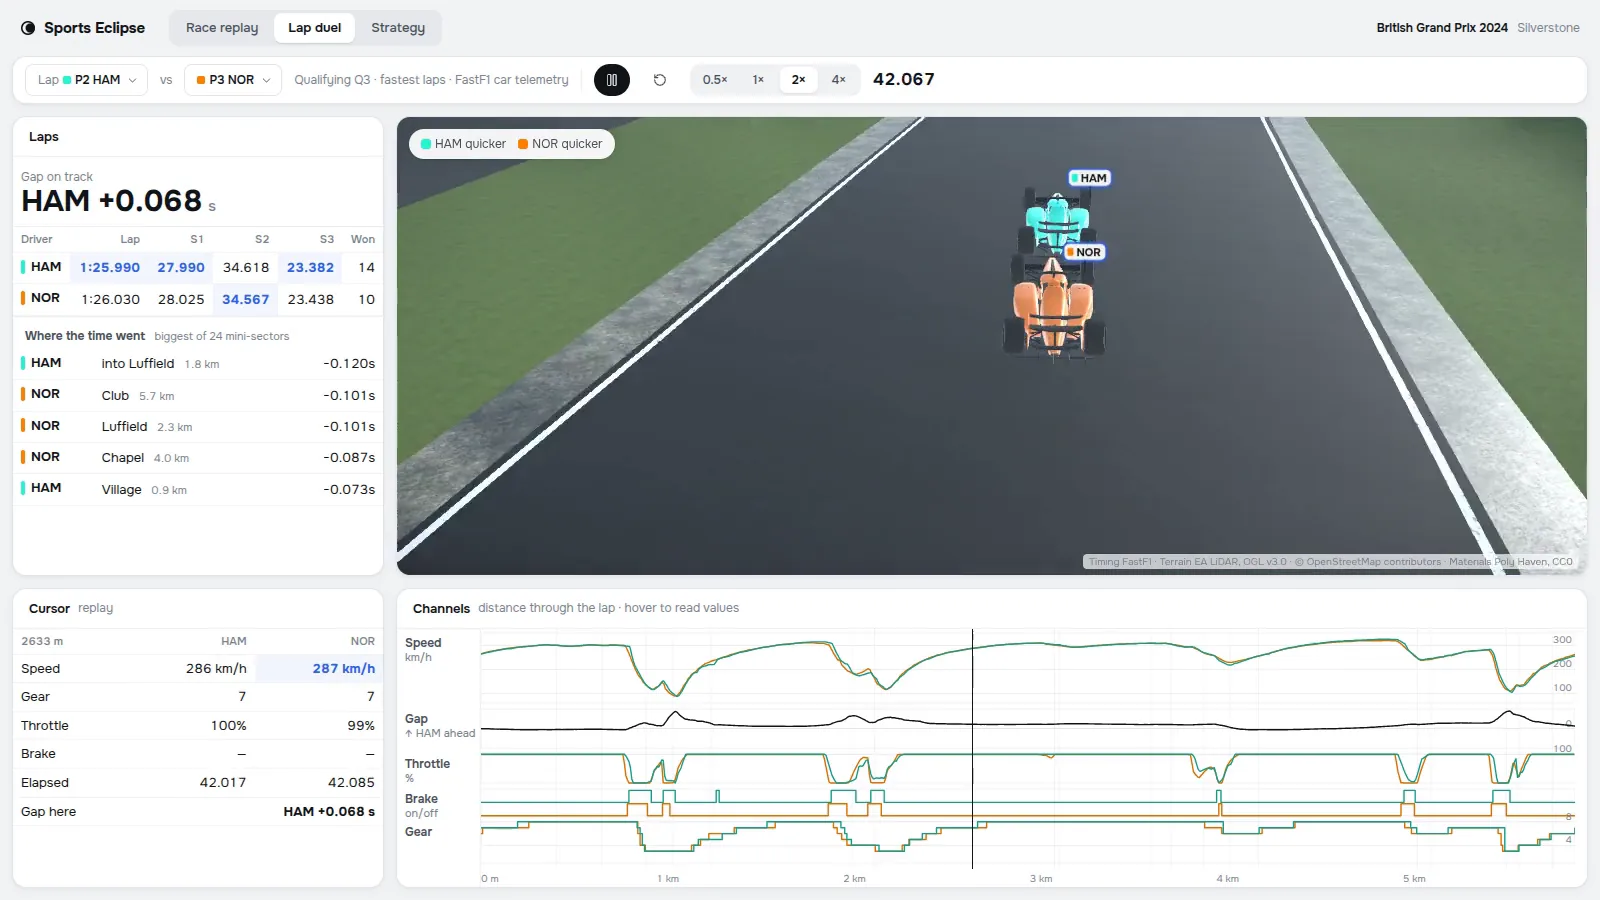Click the British Grand Prix 2024 title
The width and height of the screenshot is (1600, 900).
1442,28
